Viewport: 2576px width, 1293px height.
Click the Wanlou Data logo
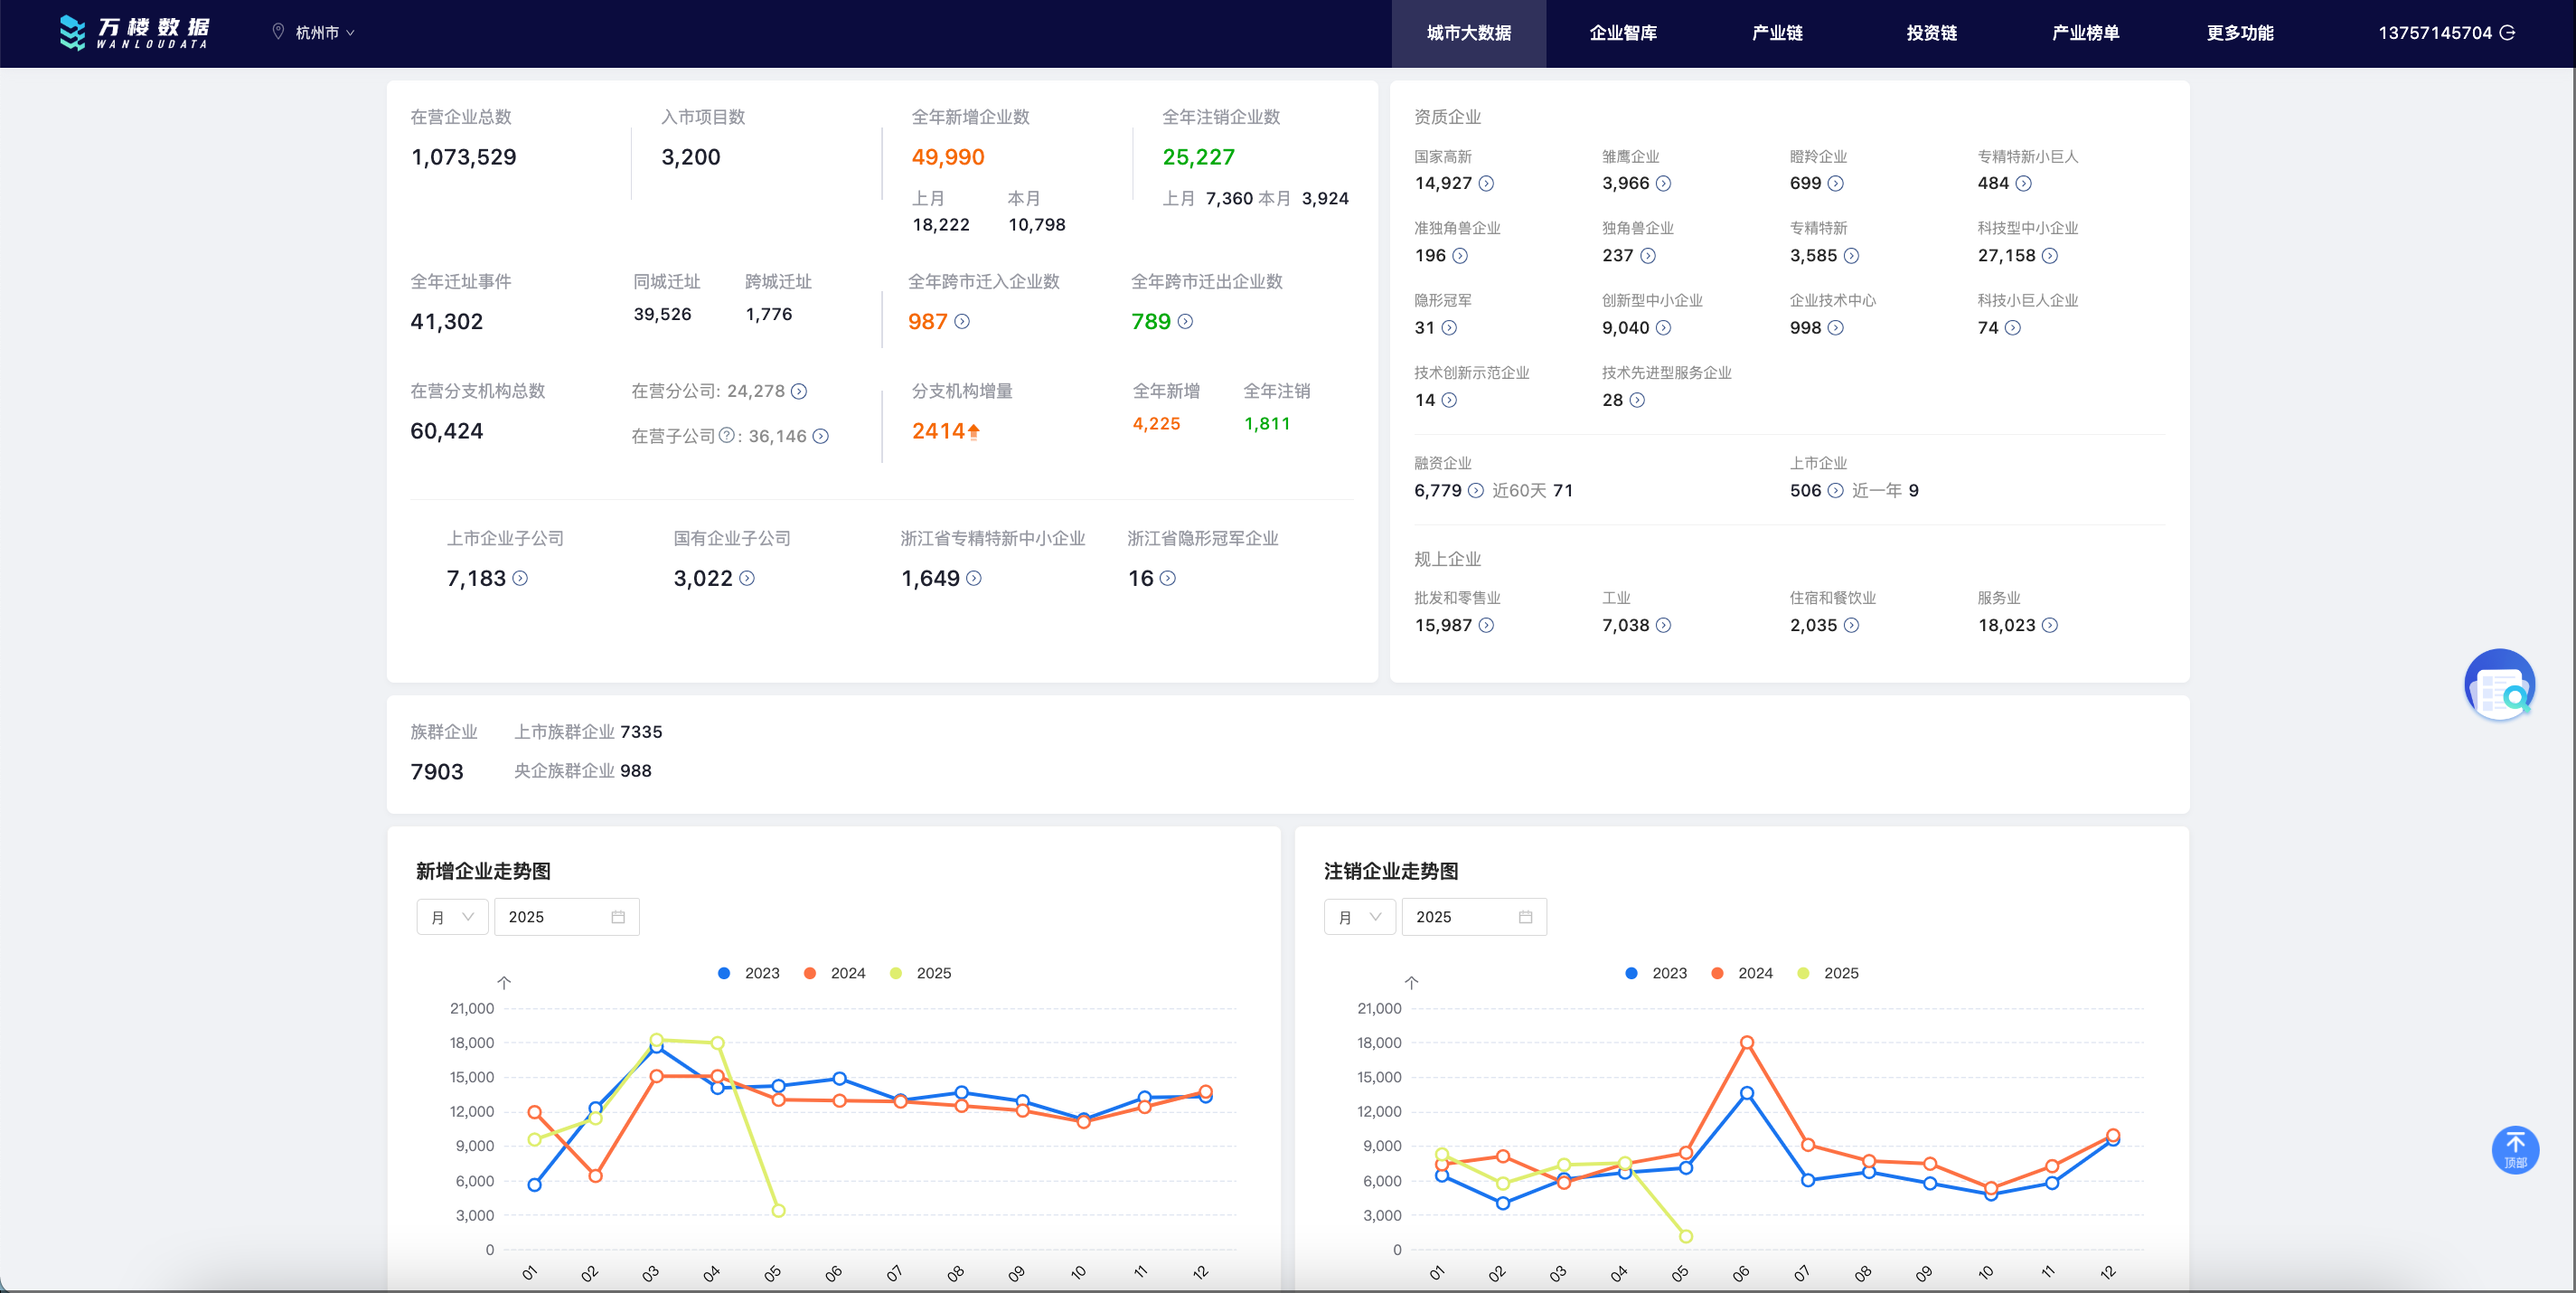point(134,33)
